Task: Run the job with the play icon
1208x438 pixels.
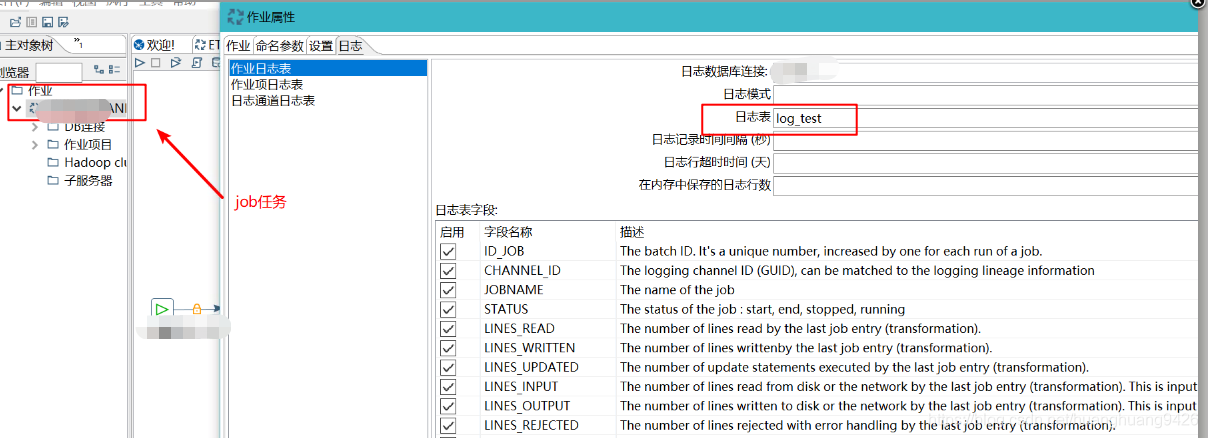Action: coord(139,62)
